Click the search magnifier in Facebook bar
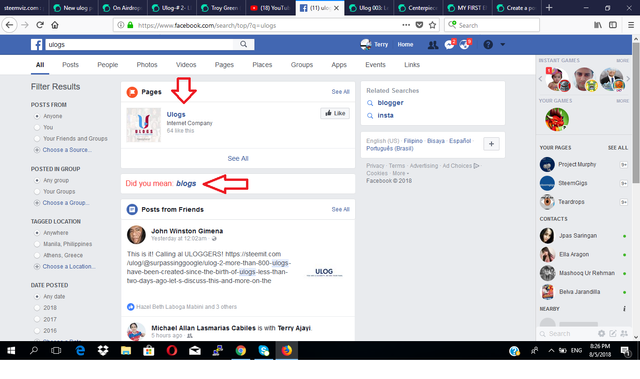The image size is (640, 379). click(x=243, y=44)
